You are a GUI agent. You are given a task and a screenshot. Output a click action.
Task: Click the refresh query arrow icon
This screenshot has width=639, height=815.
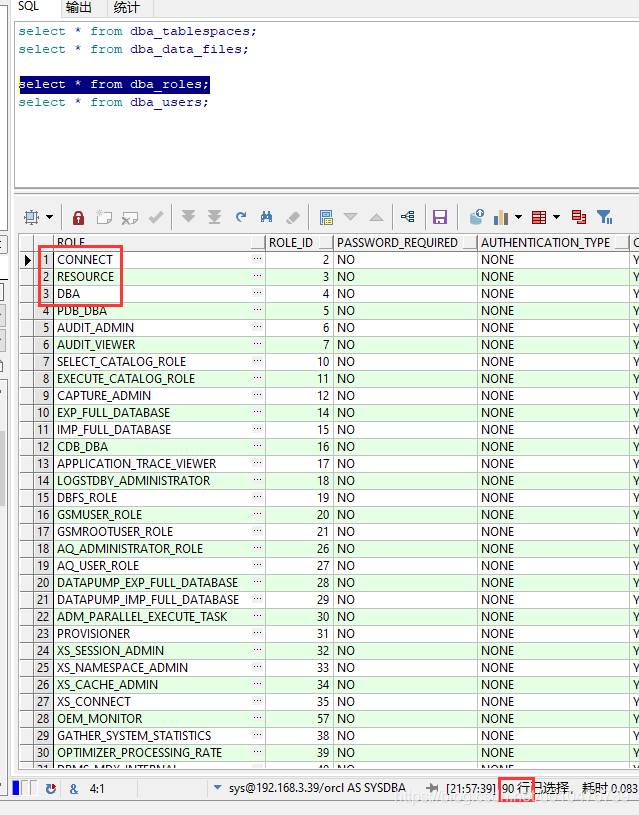point(241,217)
